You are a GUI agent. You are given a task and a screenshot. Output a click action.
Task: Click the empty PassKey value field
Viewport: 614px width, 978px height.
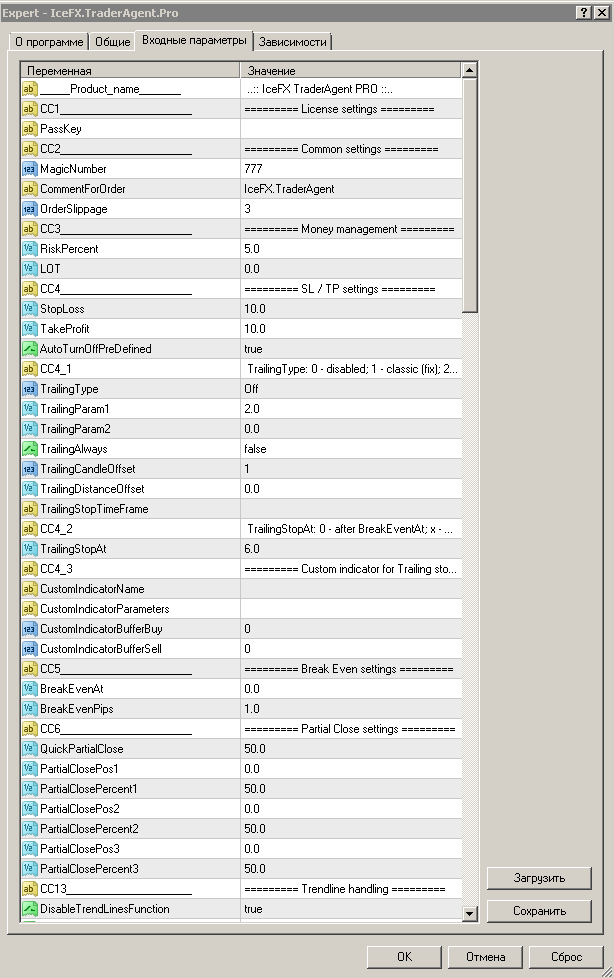[x=351, y=129]
